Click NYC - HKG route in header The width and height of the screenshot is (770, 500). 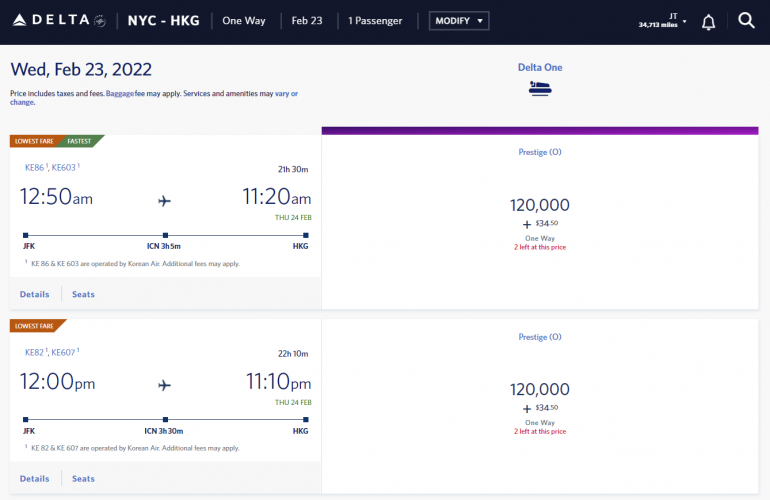(x=163, y=21)
